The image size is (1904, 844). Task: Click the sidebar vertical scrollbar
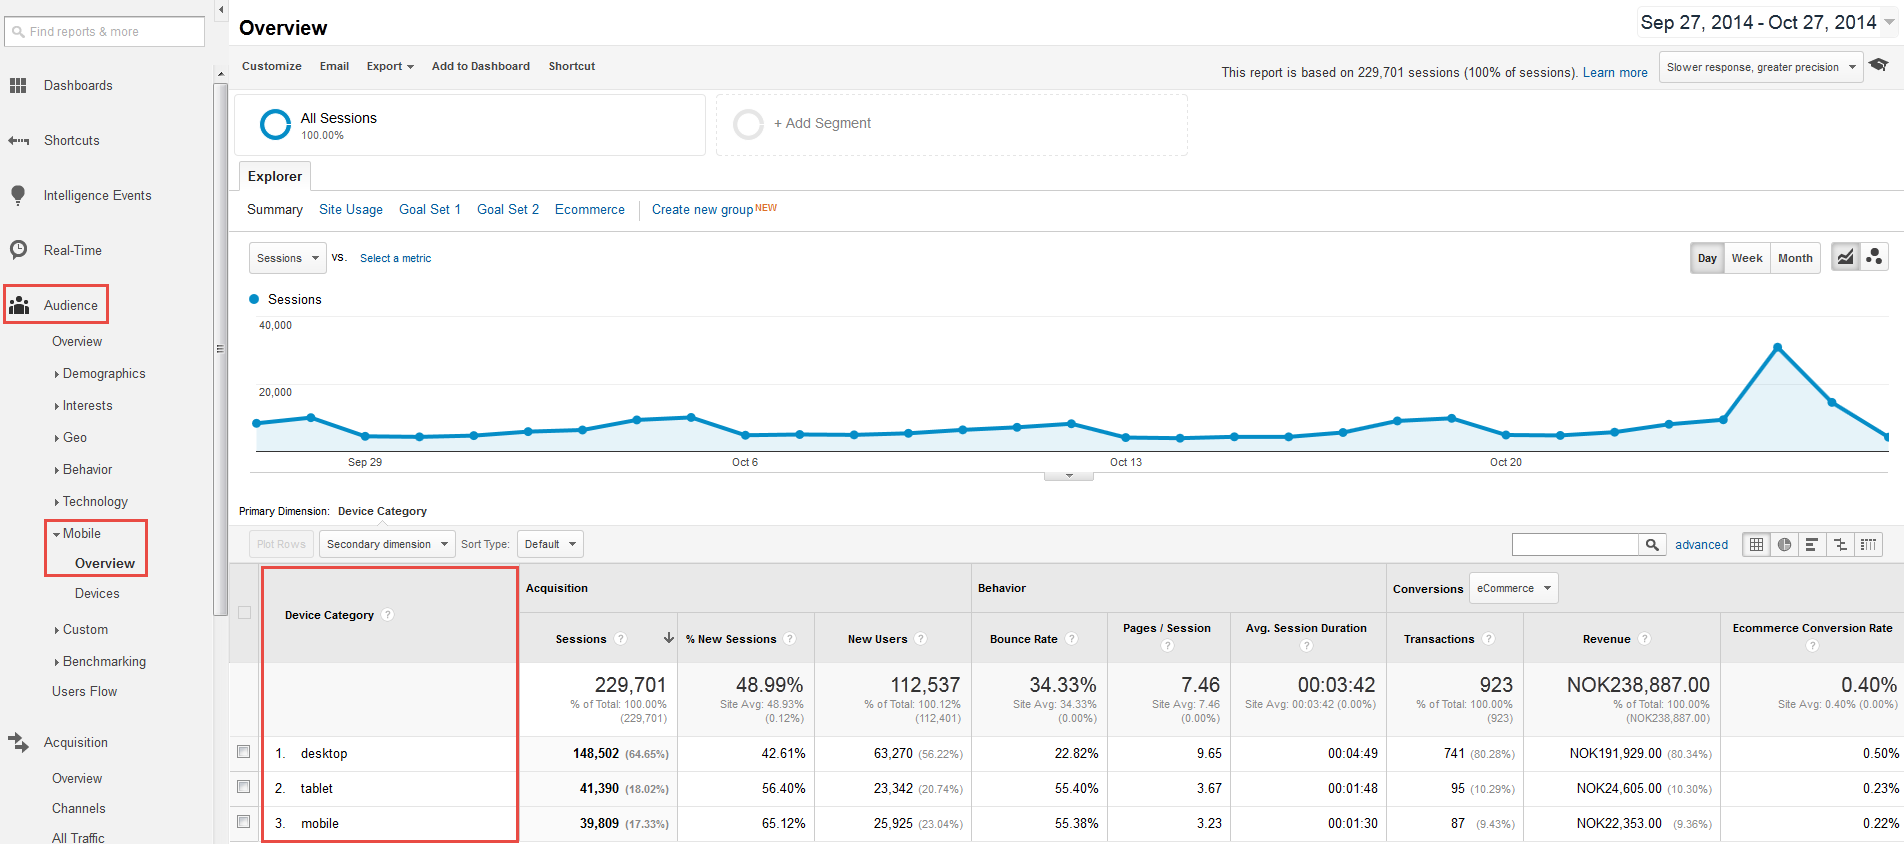[x=220, y=350]
